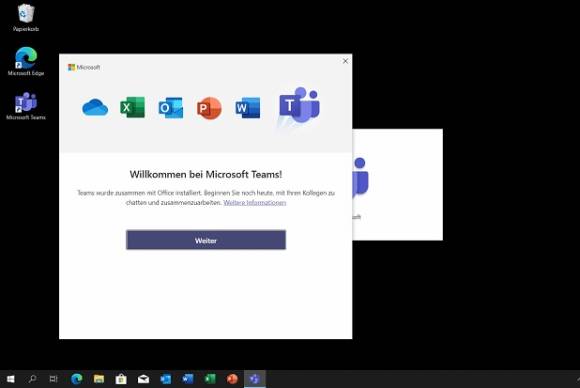
Task: Click the PowerPoint icon in welcome dialog
Action: tap(209, 108)
